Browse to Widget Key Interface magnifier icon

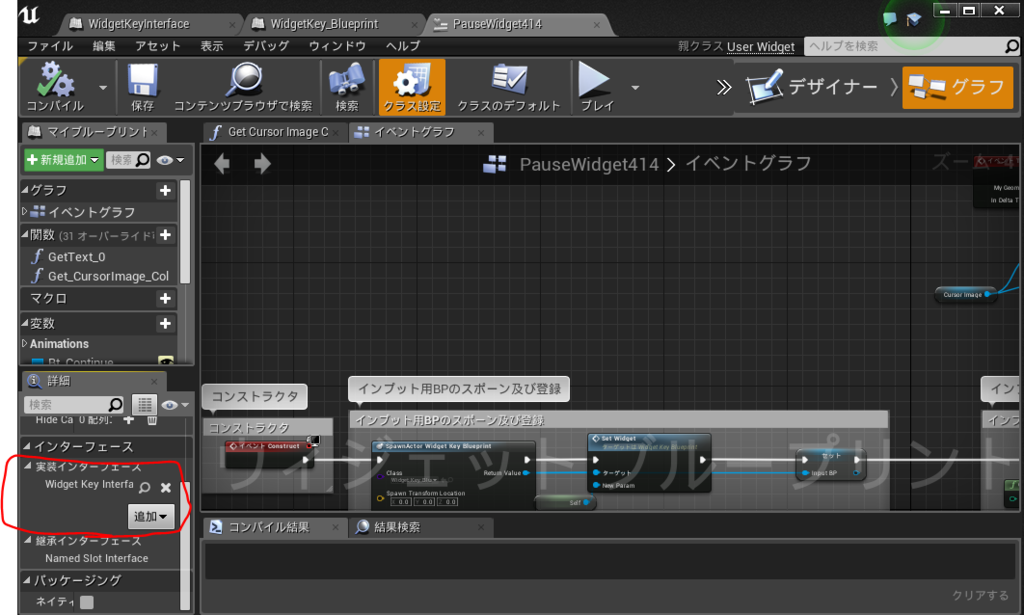pos(145,487)
